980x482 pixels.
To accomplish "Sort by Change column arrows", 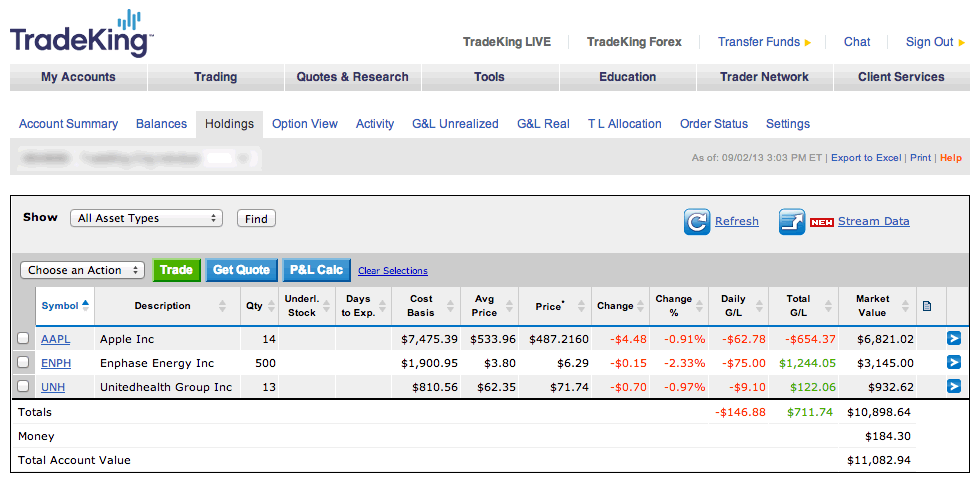I will (x=640, y=306).
